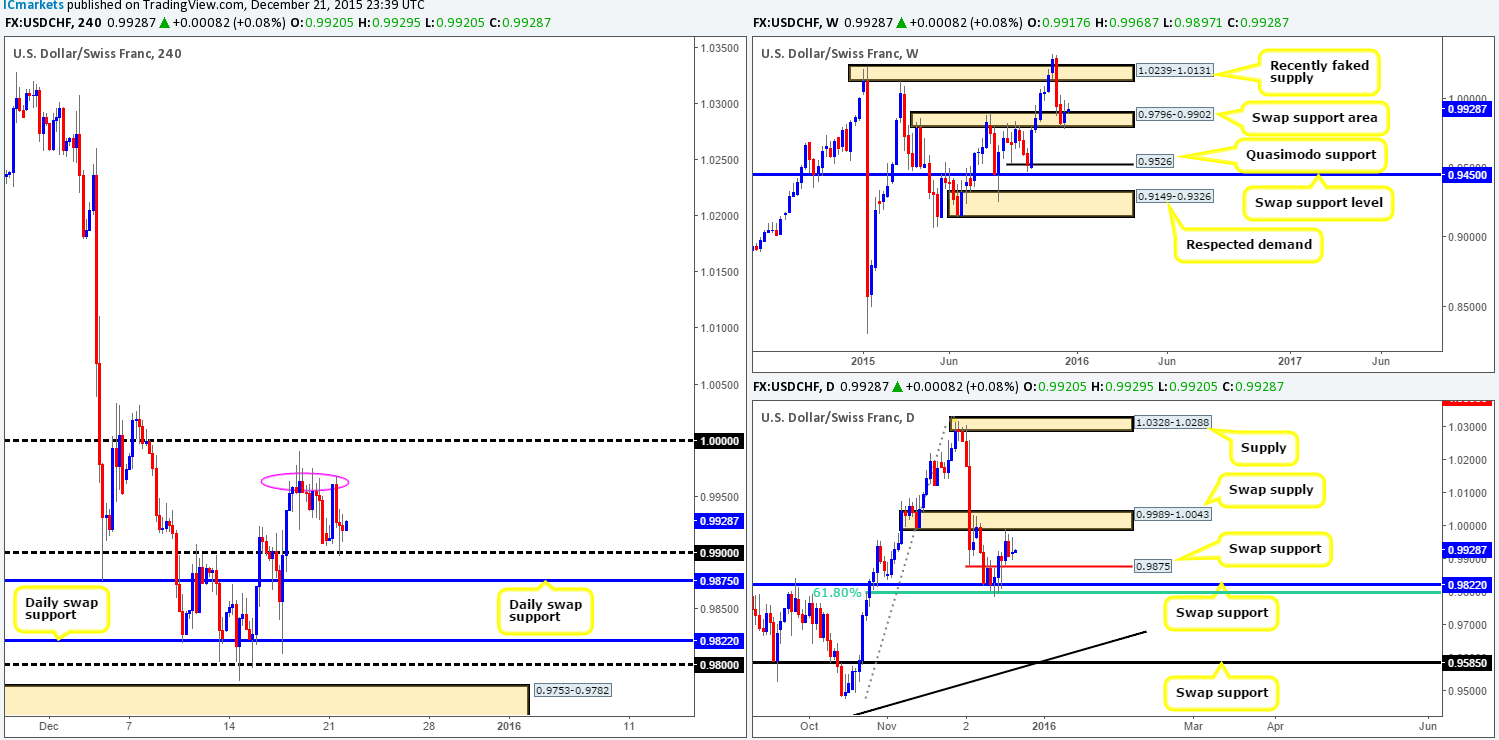Select the 1.0239-1.0131 zone label
This screenshot has height=740, width=1499.
(x=1176, y=72)
